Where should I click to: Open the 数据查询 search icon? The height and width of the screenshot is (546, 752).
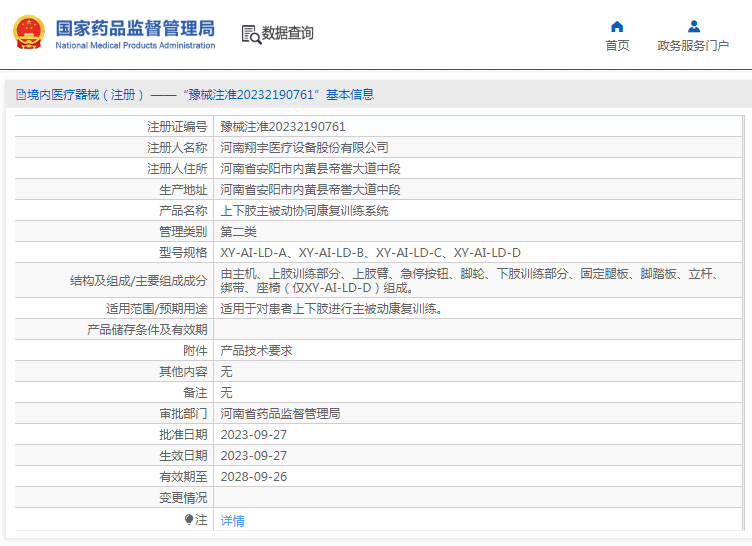click(x=251, y=34)
